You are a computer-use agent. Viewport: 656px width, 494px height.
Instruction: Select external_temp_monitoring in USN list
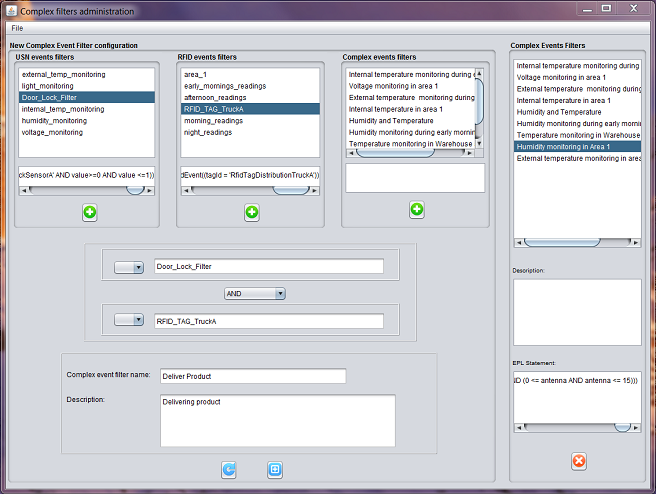click(87, 74)
